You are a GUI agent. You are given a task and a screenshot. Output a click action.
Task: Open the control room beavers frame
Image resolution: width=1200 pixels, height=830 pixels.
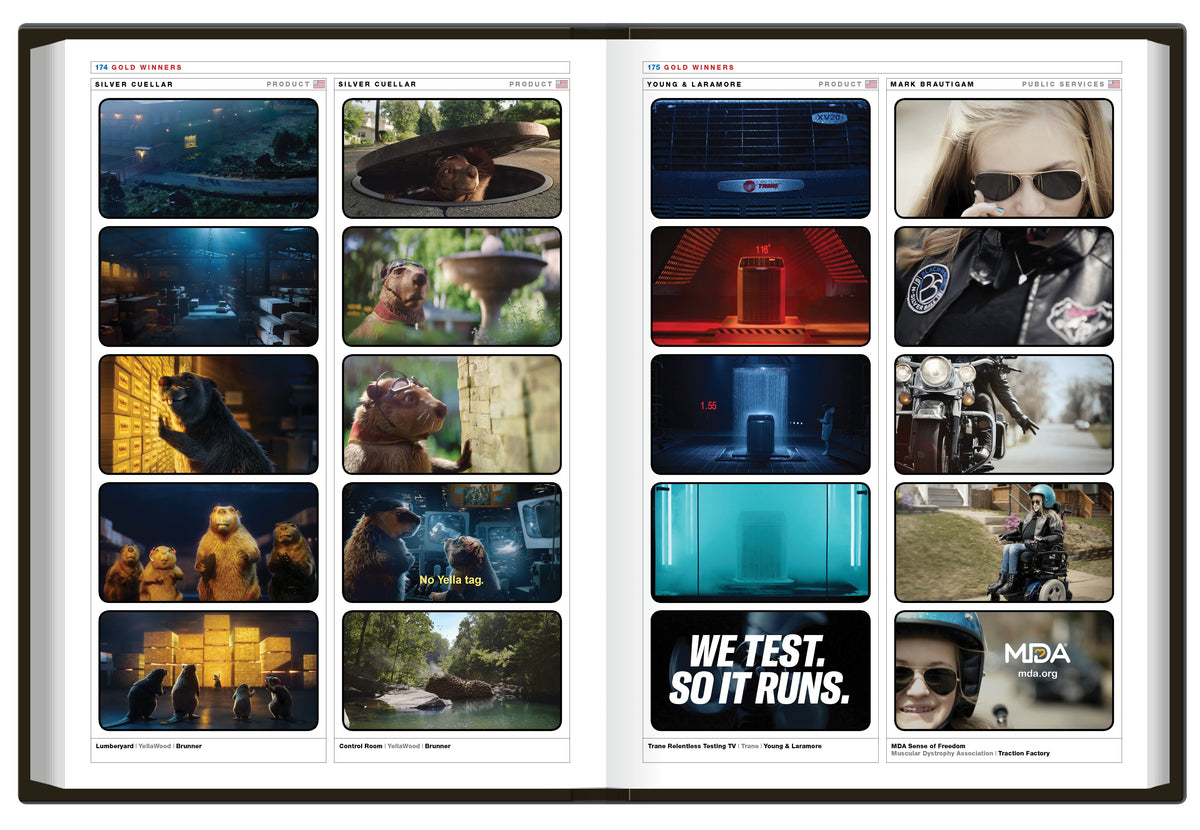tap(452, 542)
